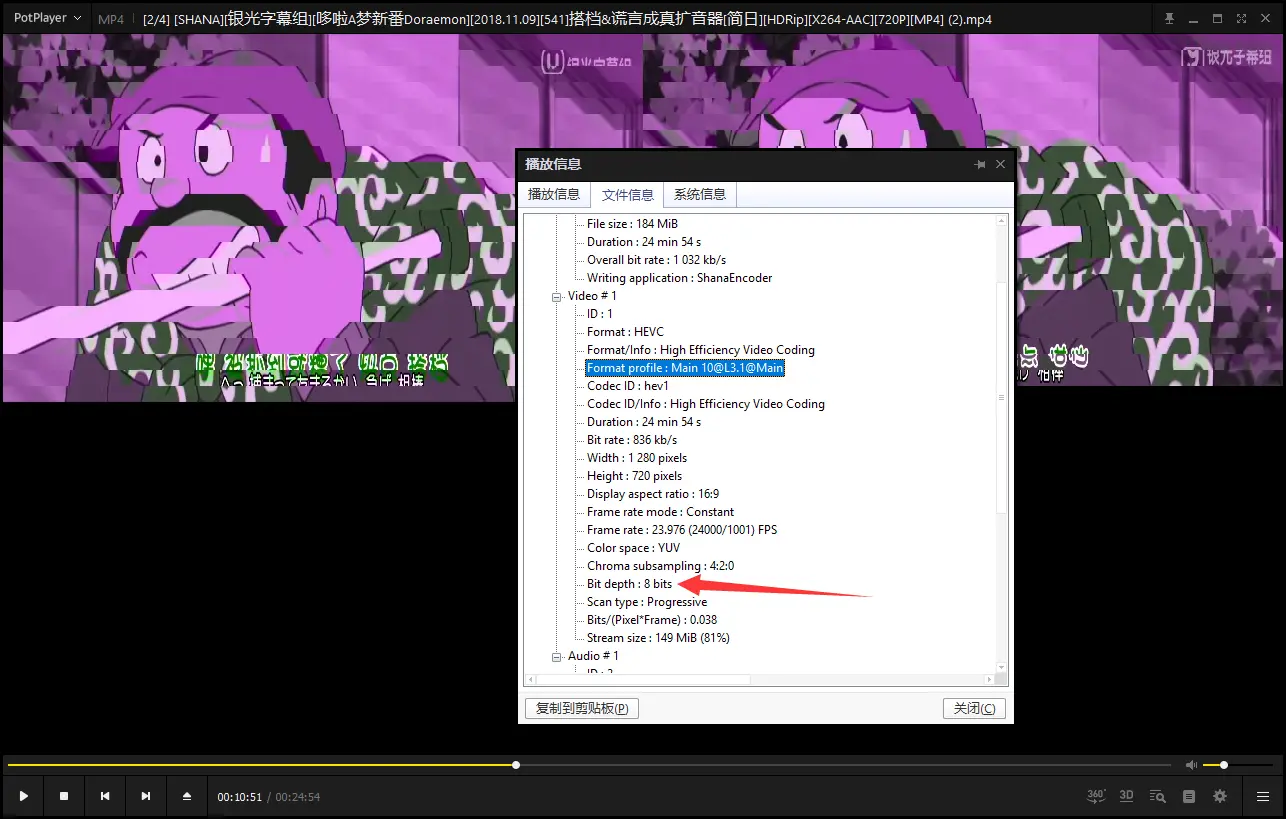The height and width of the screenshot is (819, 1286).
Task: Stop the video playback
Action: click(x=64, y=796)
